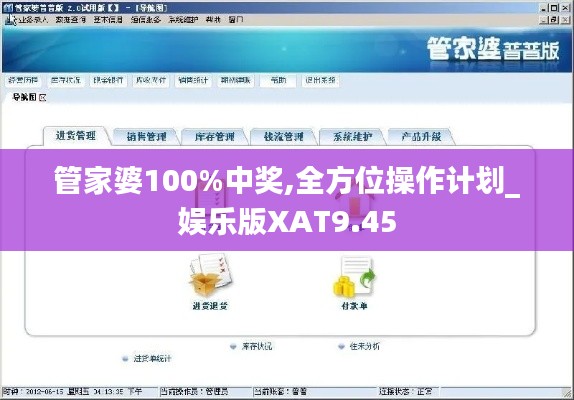Switch to the 钱流管理 tab
574x400 pixels.
point(284,137)
